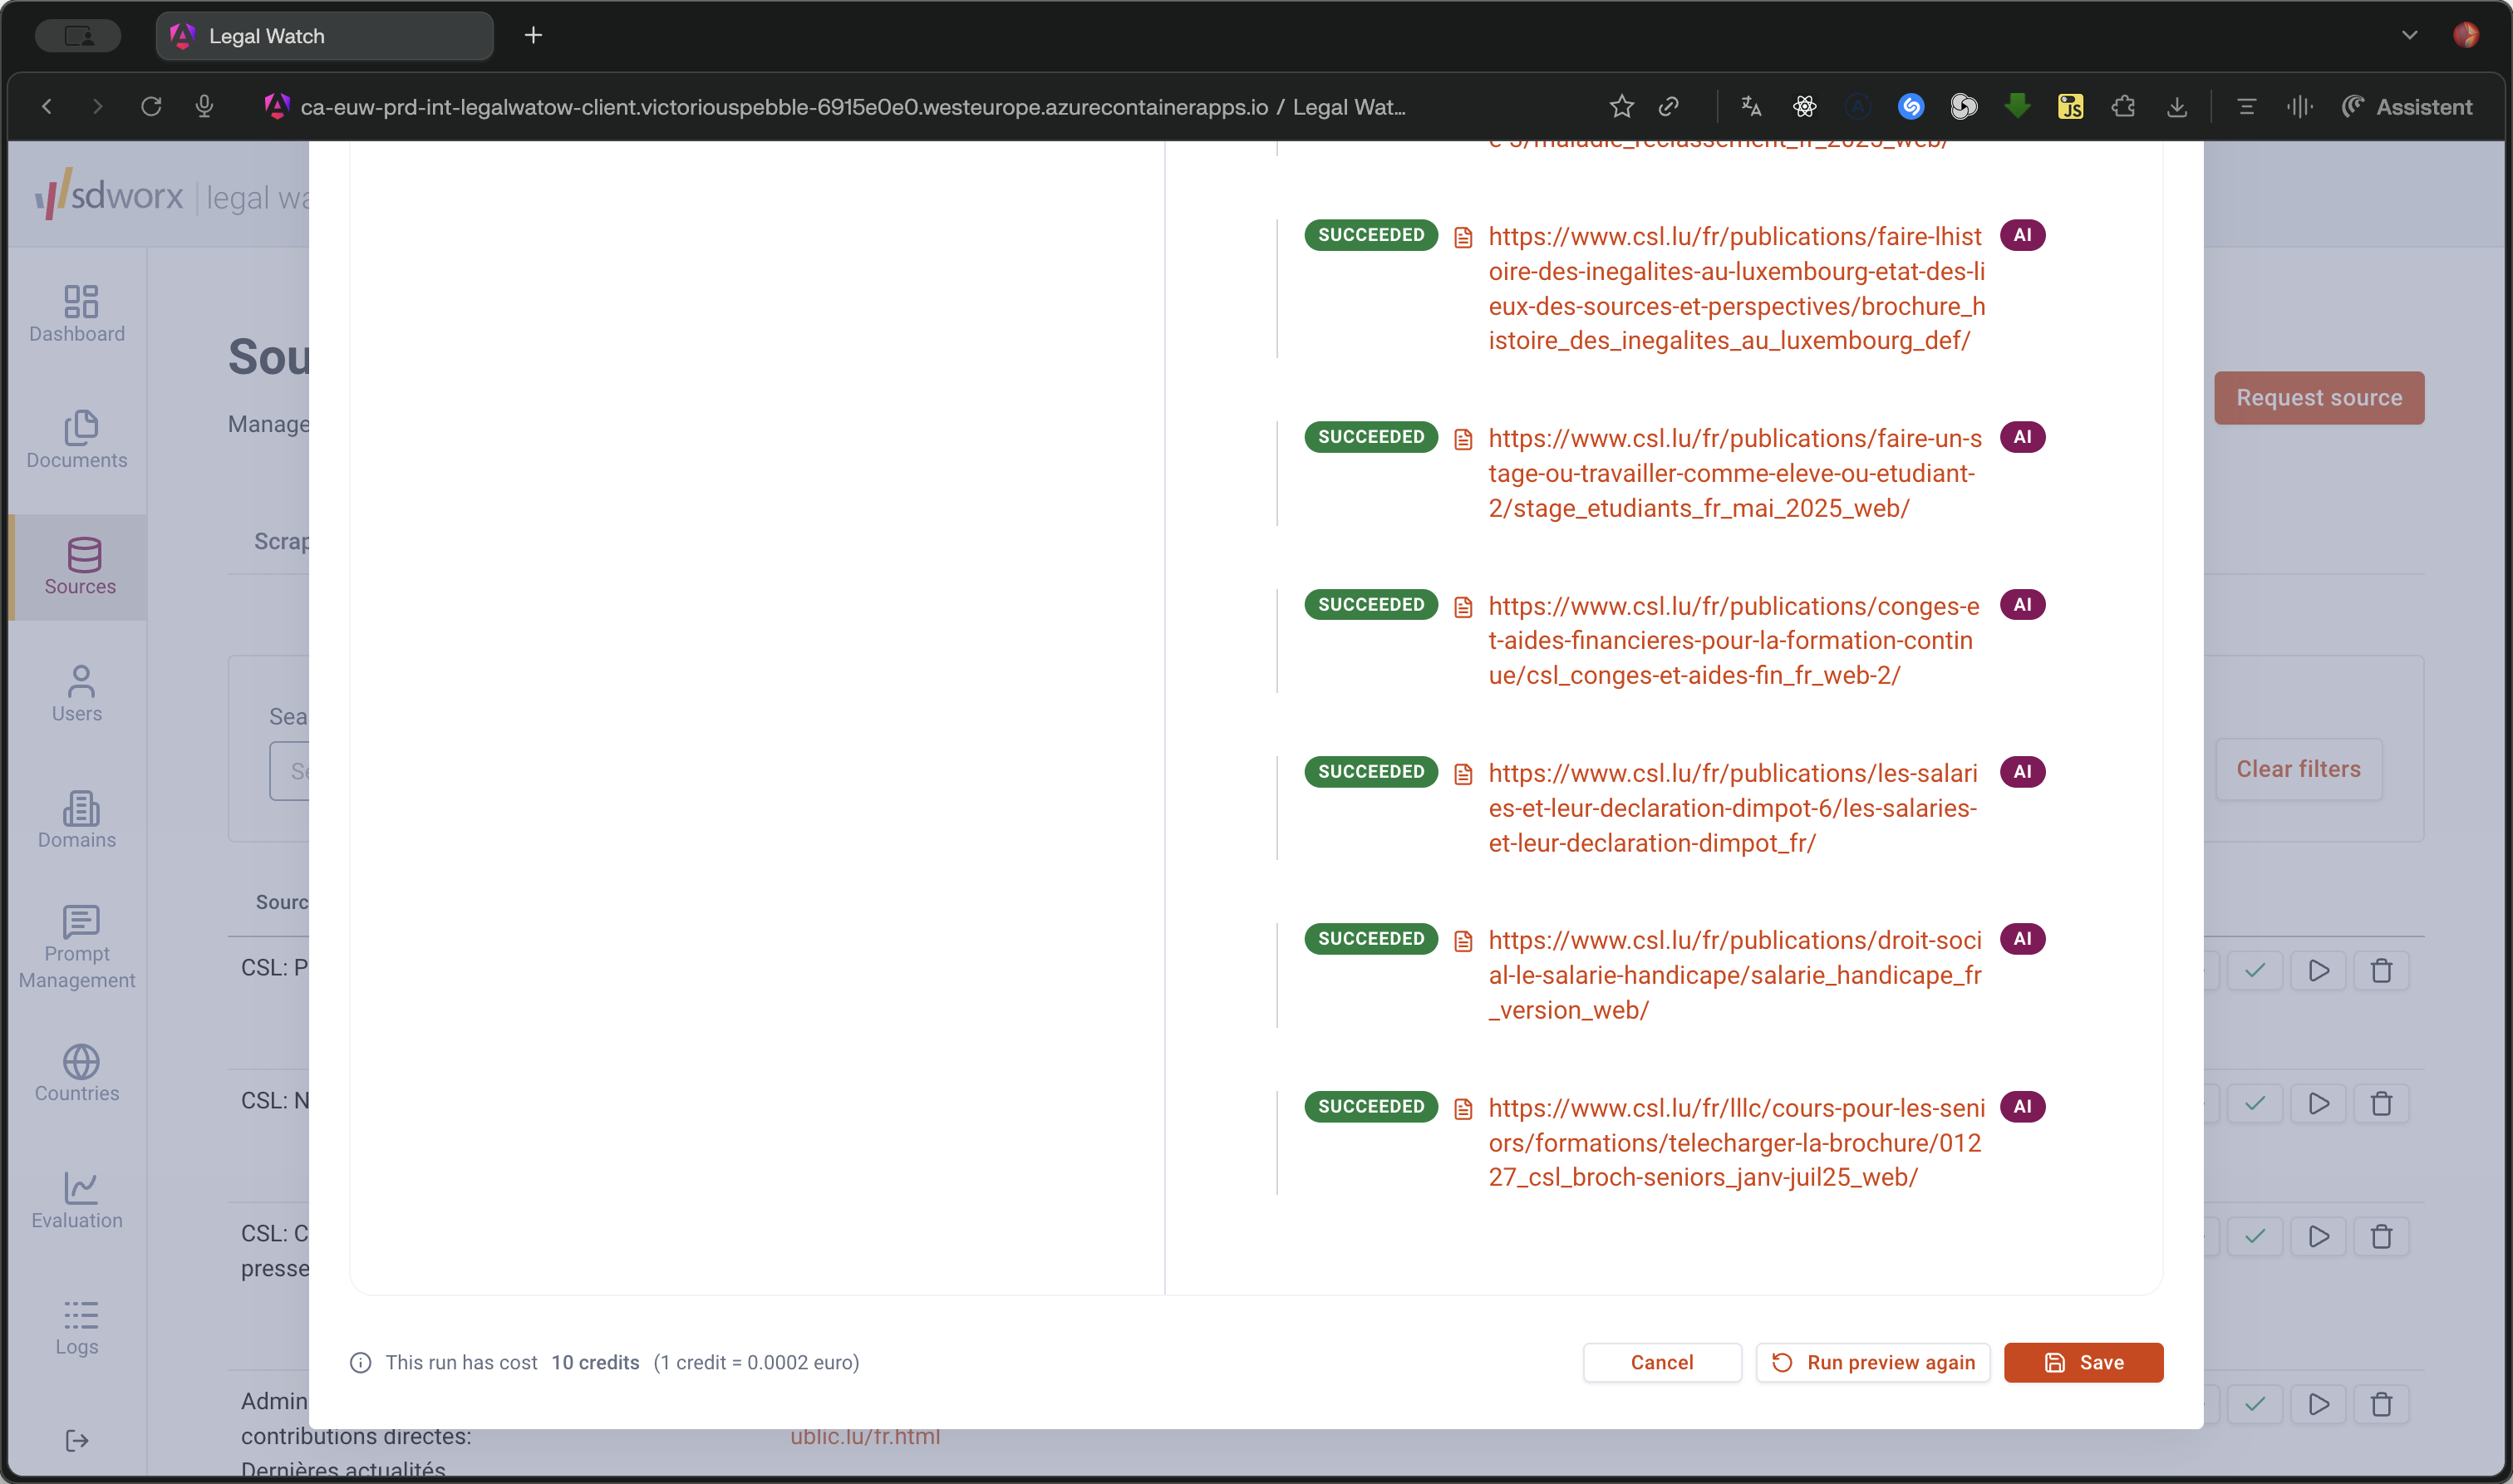Screen dimensions: 2513x1484
Task: Open the stage_etudiants_fr_mai_2025_web link
Action: pos(1734,473)
